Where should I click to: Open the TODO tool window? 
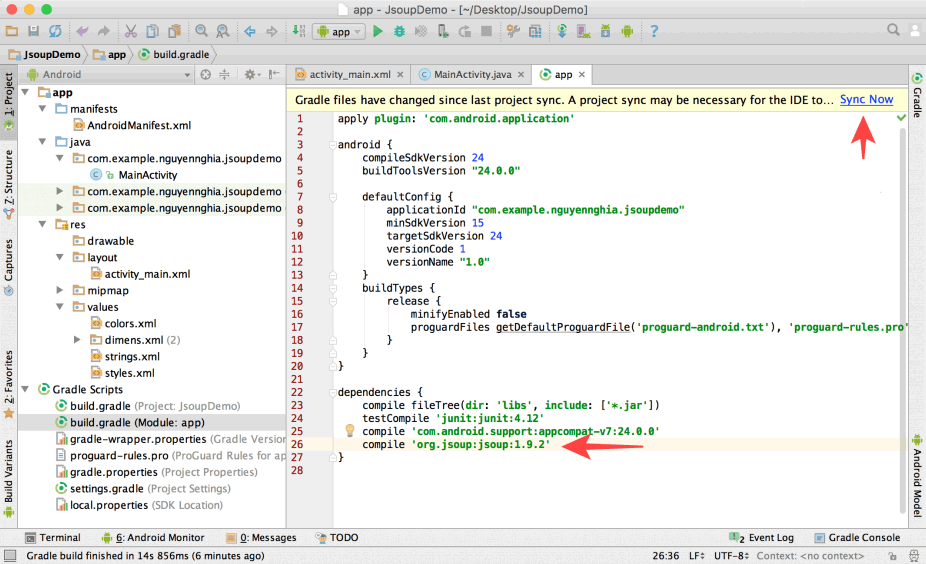[337, 537]
